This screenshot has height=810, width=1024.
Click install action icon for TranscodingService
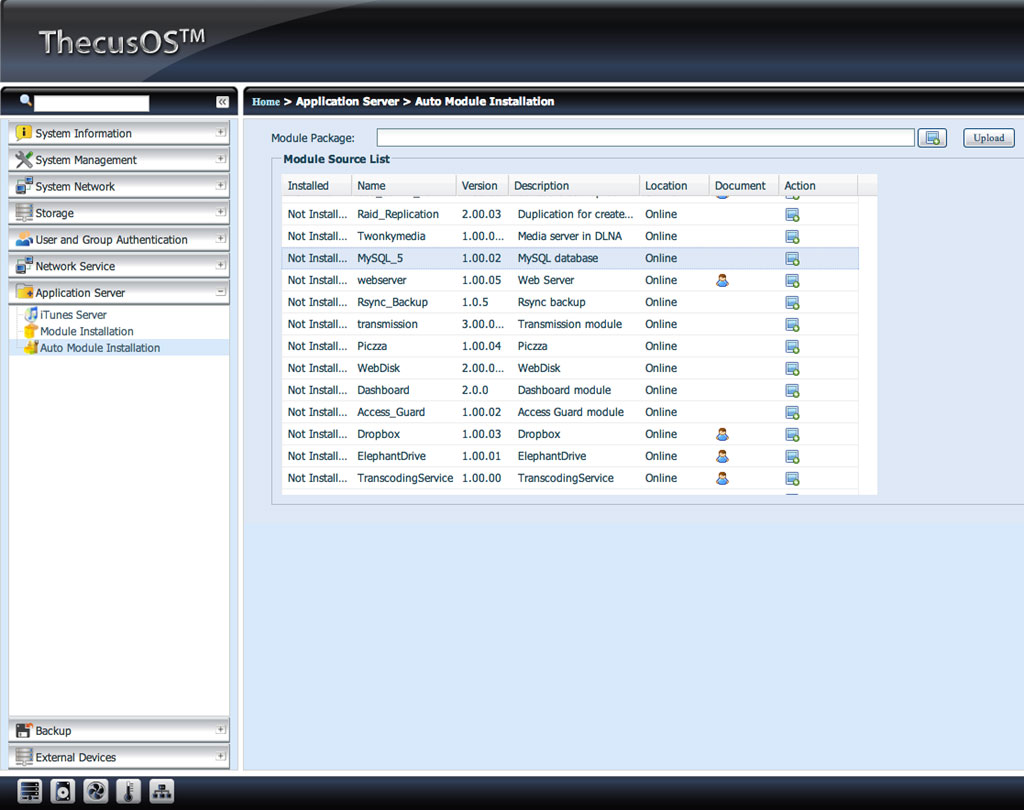pyautogui.click(x=792, y=479)
